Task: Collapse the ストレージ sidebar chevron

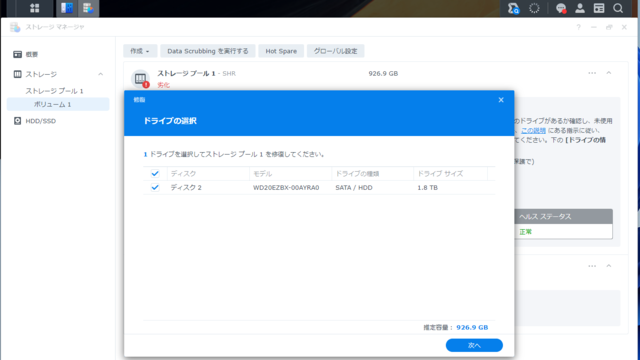Action: coord(100,74)
